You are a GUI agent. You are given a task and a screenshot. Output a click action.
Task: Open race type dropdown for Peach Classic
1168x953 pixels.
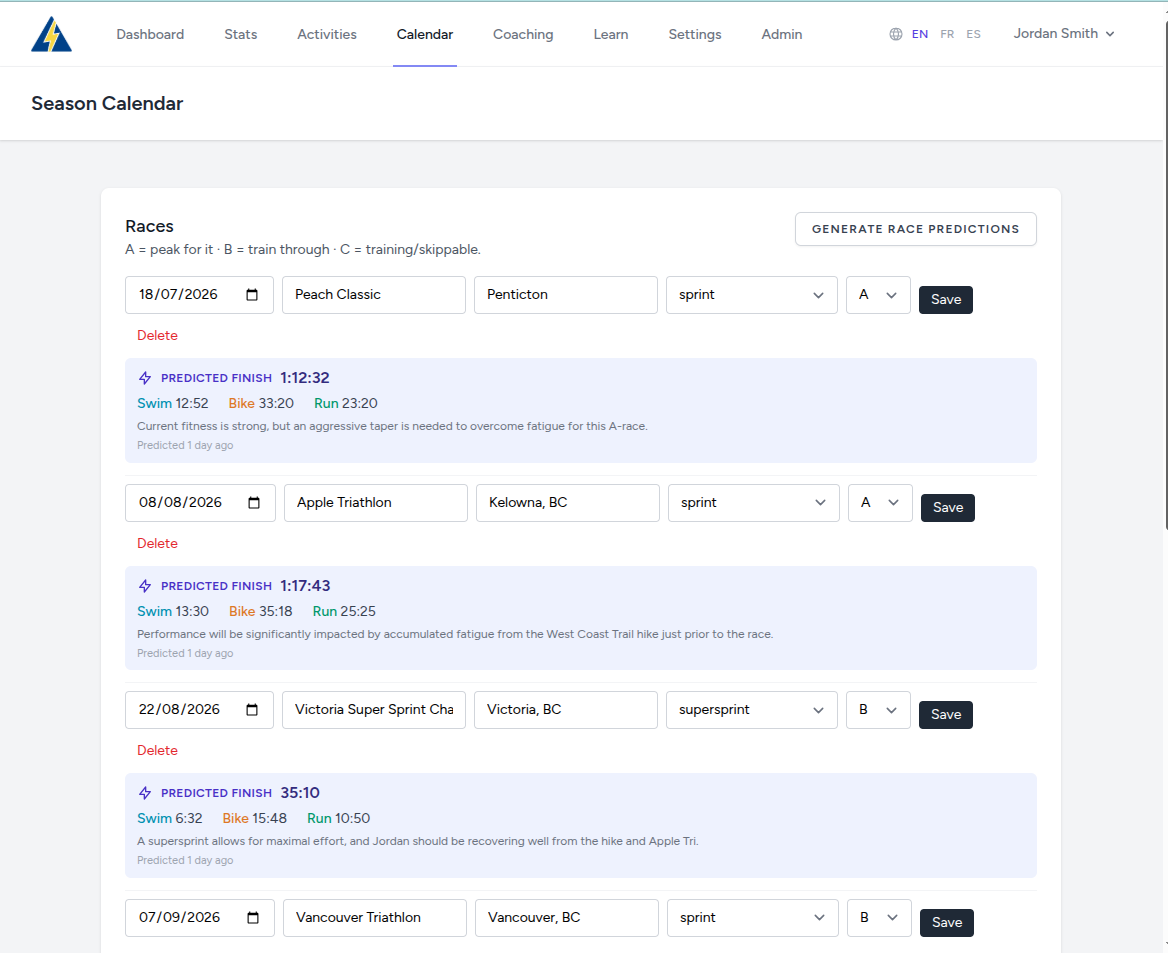751,295
